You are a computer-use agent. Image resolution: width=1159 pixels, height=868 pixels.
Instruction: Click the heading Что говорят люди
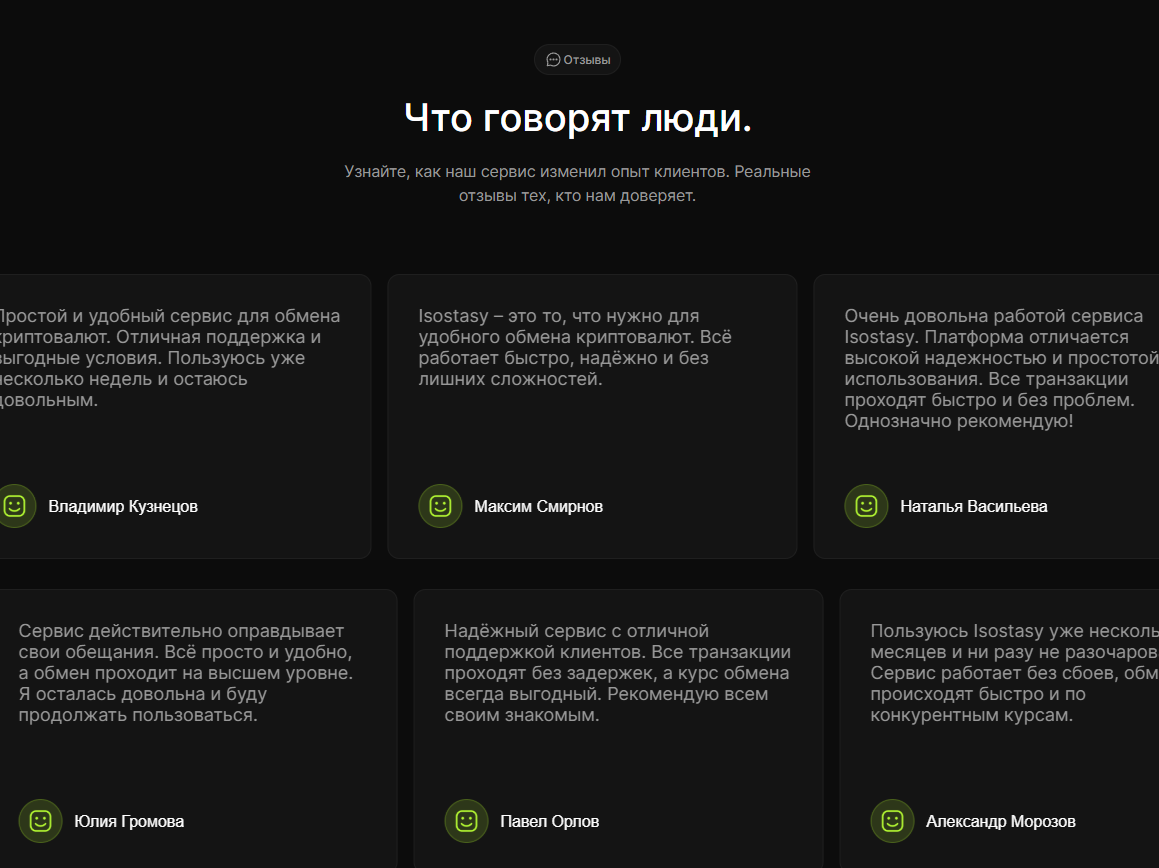[578, 118]
